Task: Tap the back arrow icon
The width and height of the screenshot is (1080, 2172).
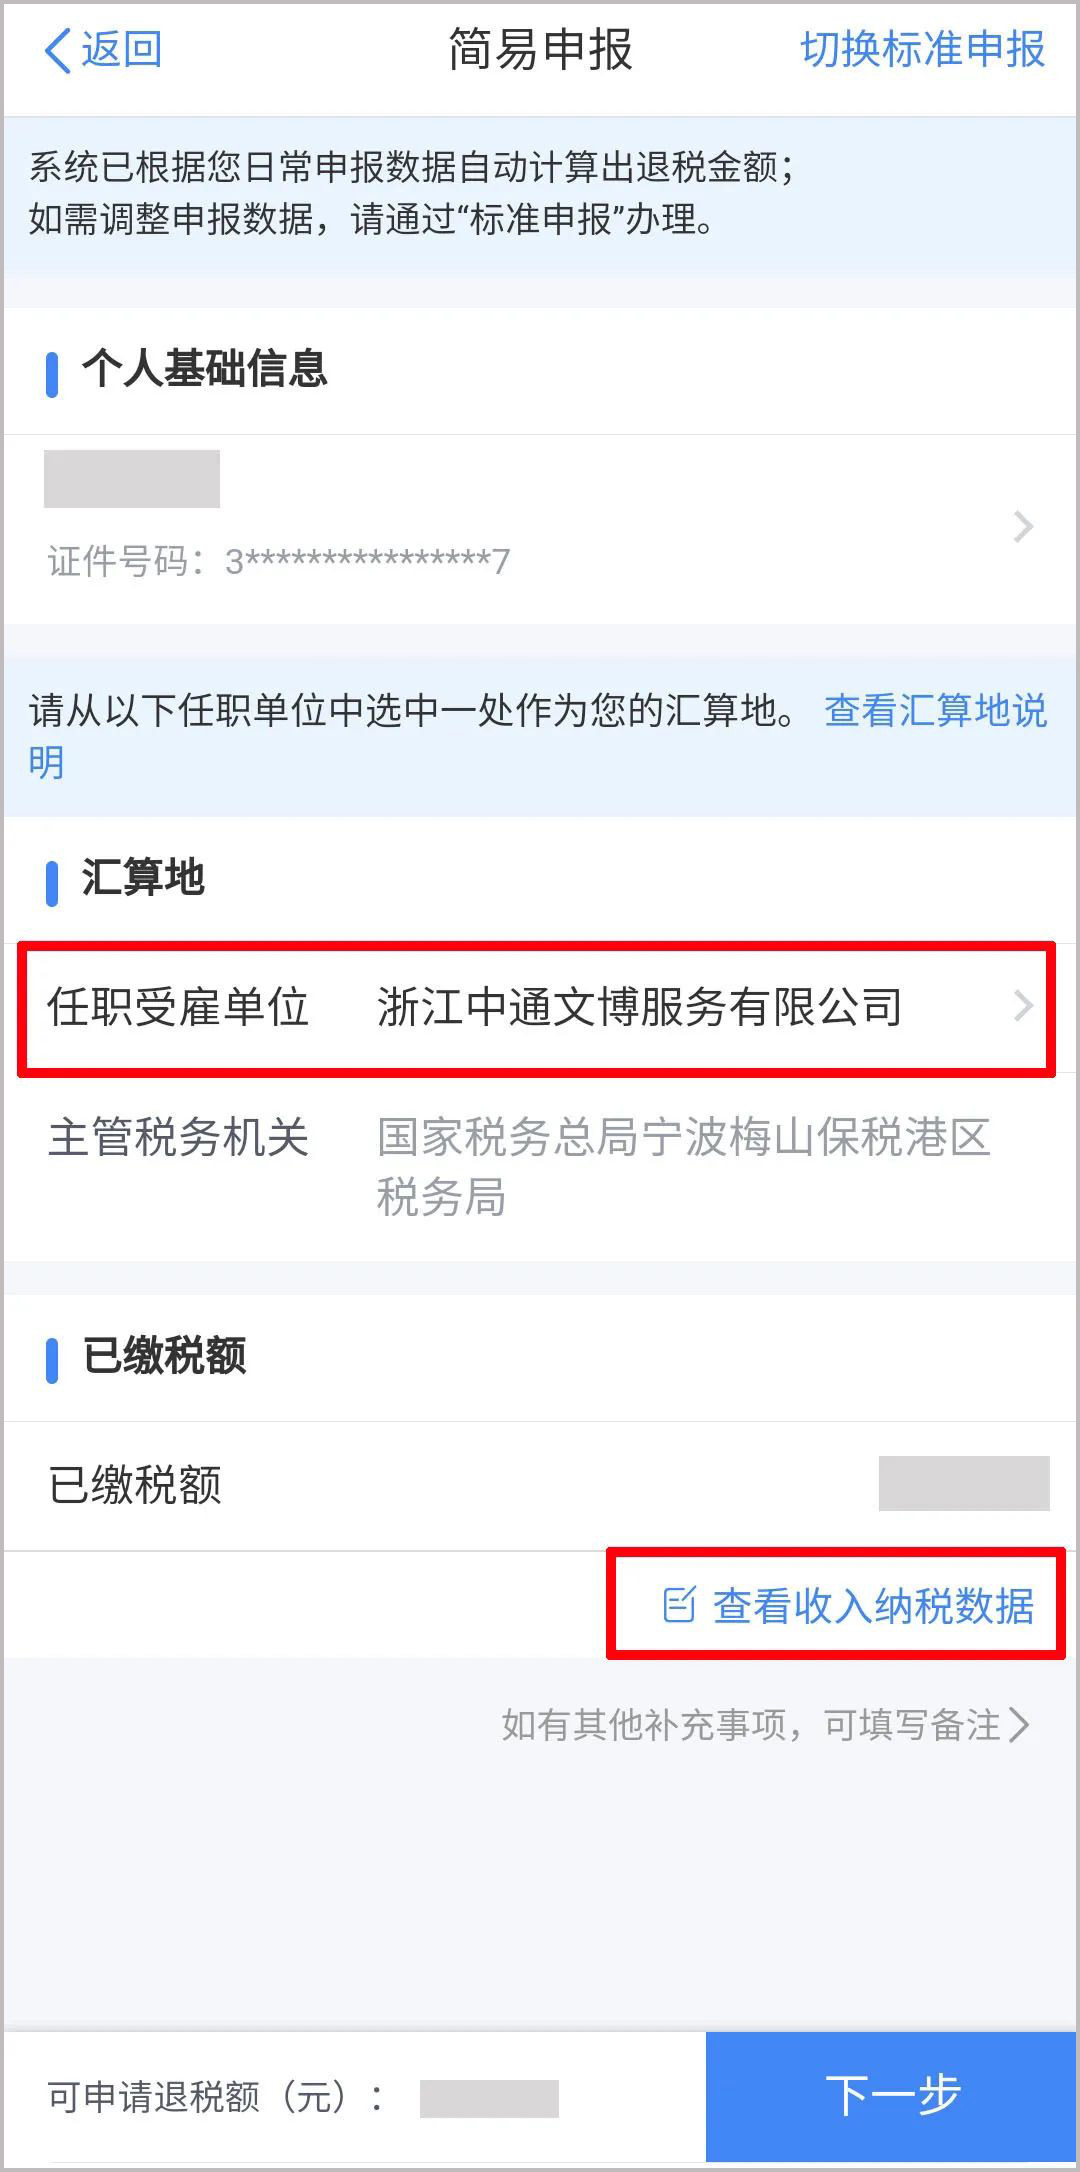Action: click(x=59, y=50)
